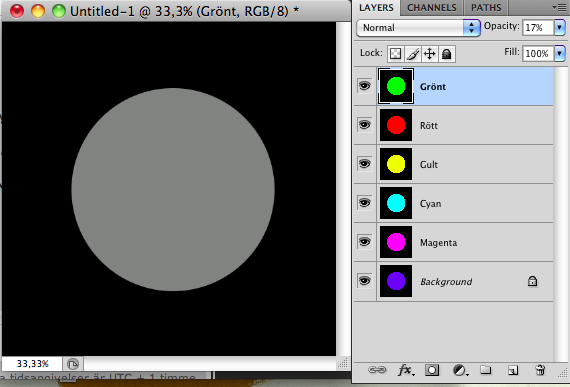Hide the Cyan layer

(x=365, y=202)
